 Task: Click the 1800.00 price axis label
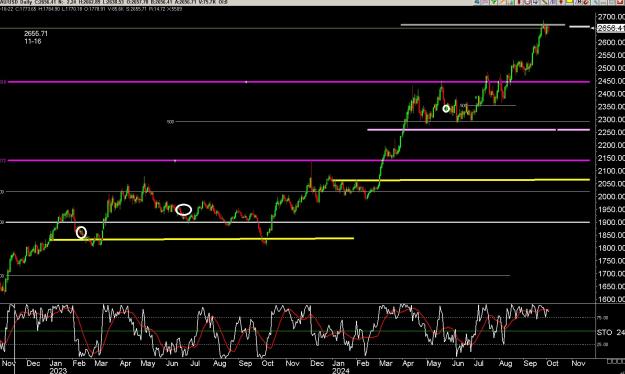coord(611,248)
